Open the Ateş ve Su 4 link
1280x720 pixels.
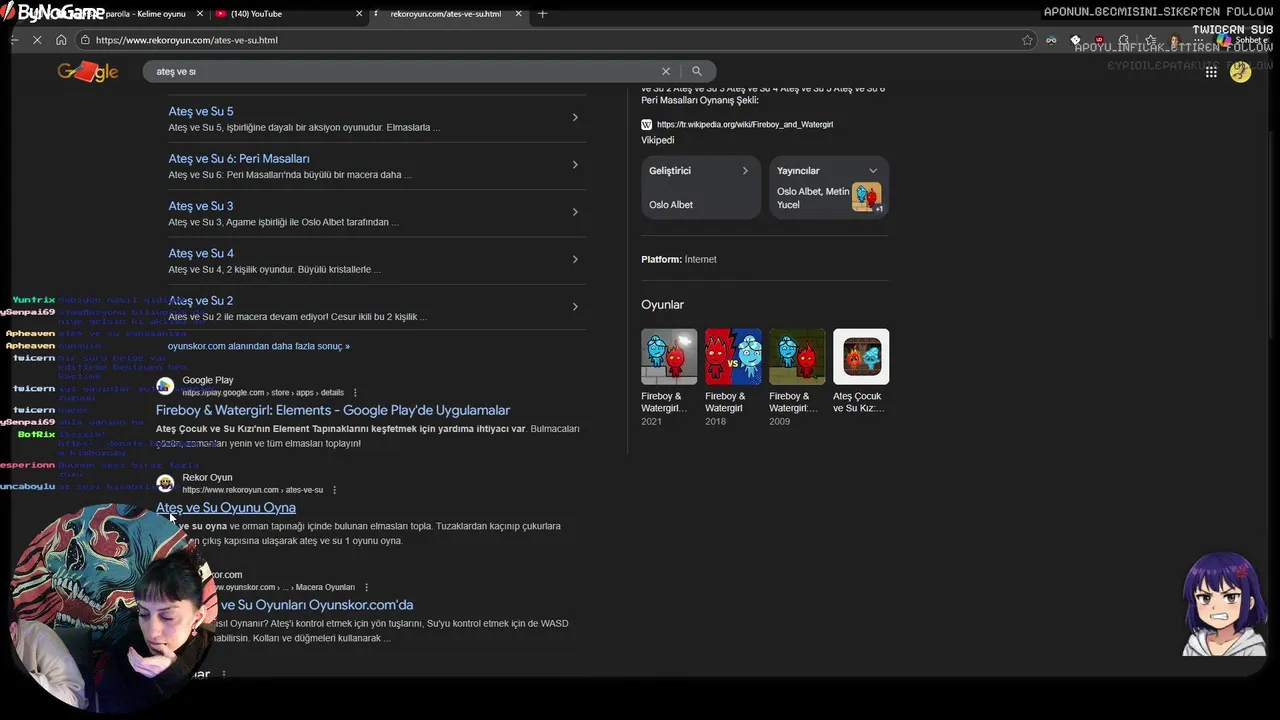click(201, 253)
